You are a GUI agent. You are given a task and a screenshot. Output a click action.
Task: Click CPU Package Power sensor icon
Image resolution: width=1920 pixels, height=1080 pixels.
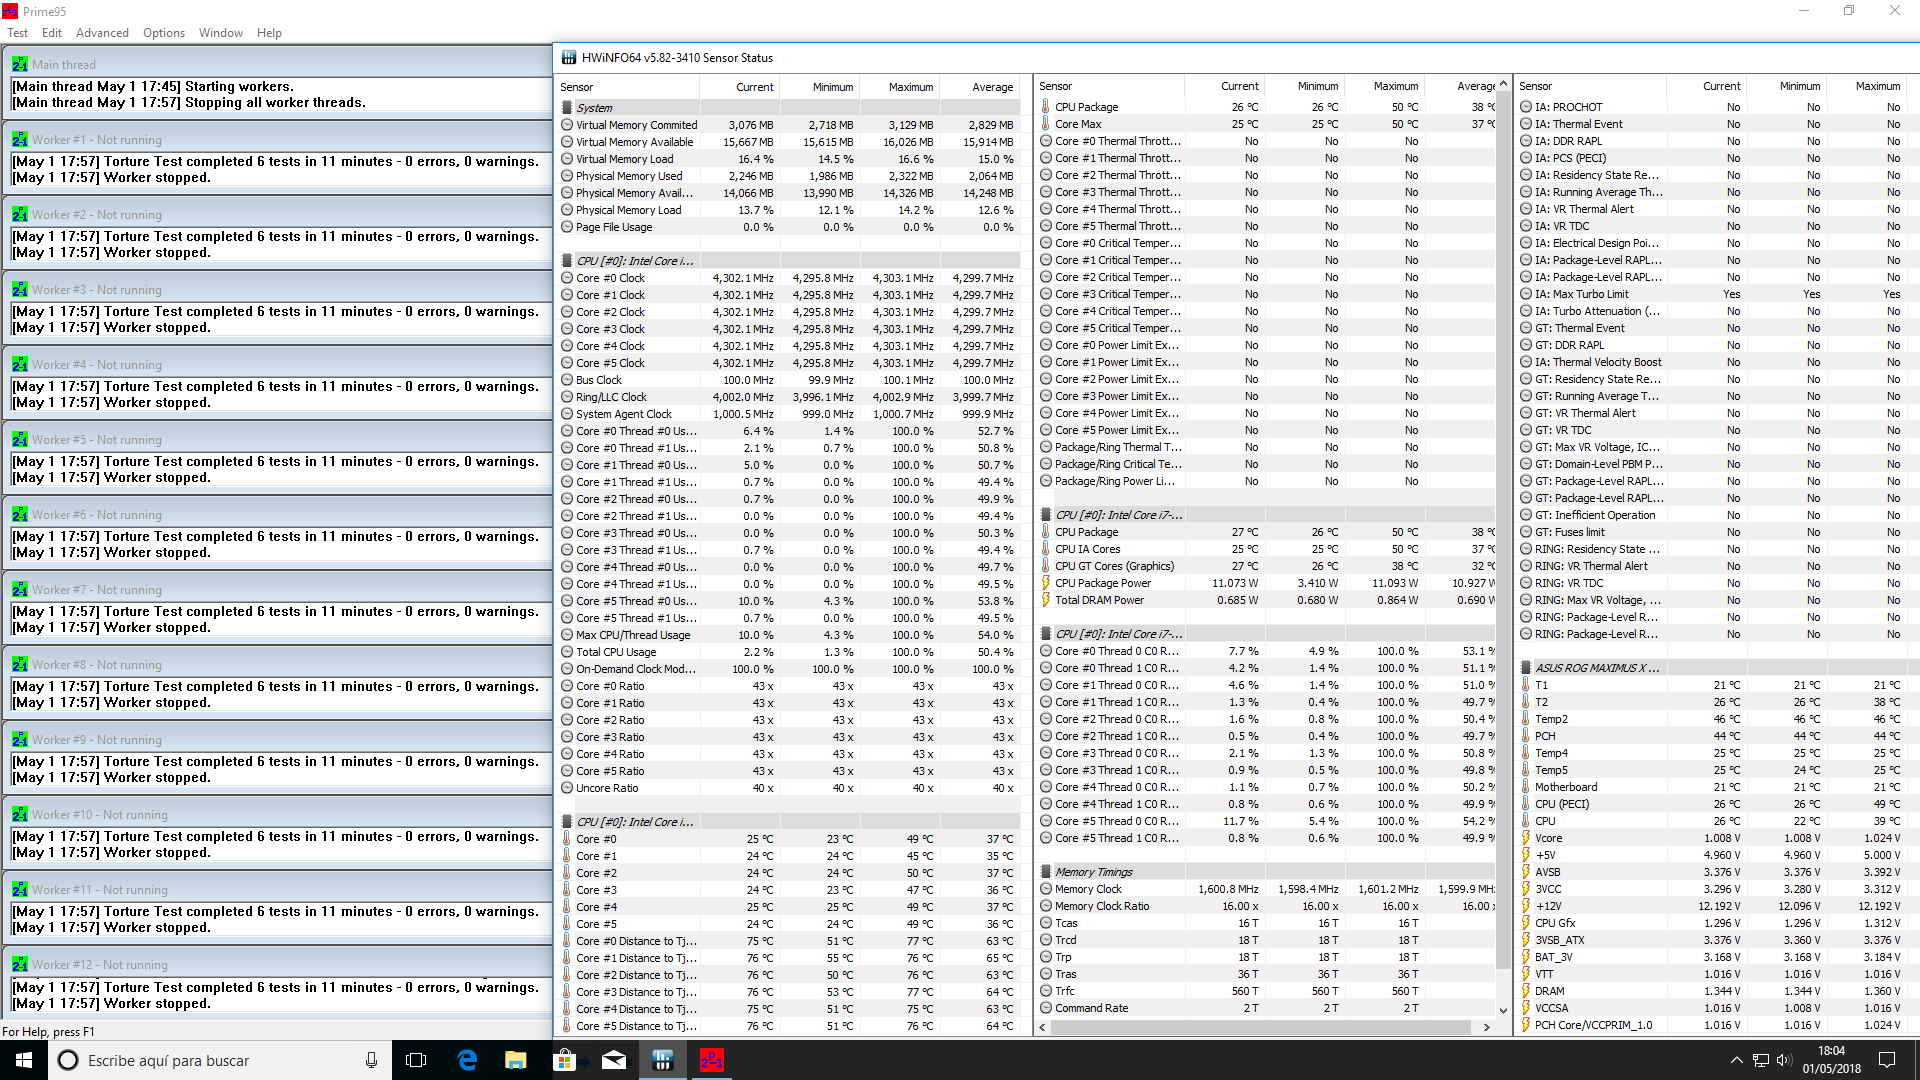coord(1046,583)
